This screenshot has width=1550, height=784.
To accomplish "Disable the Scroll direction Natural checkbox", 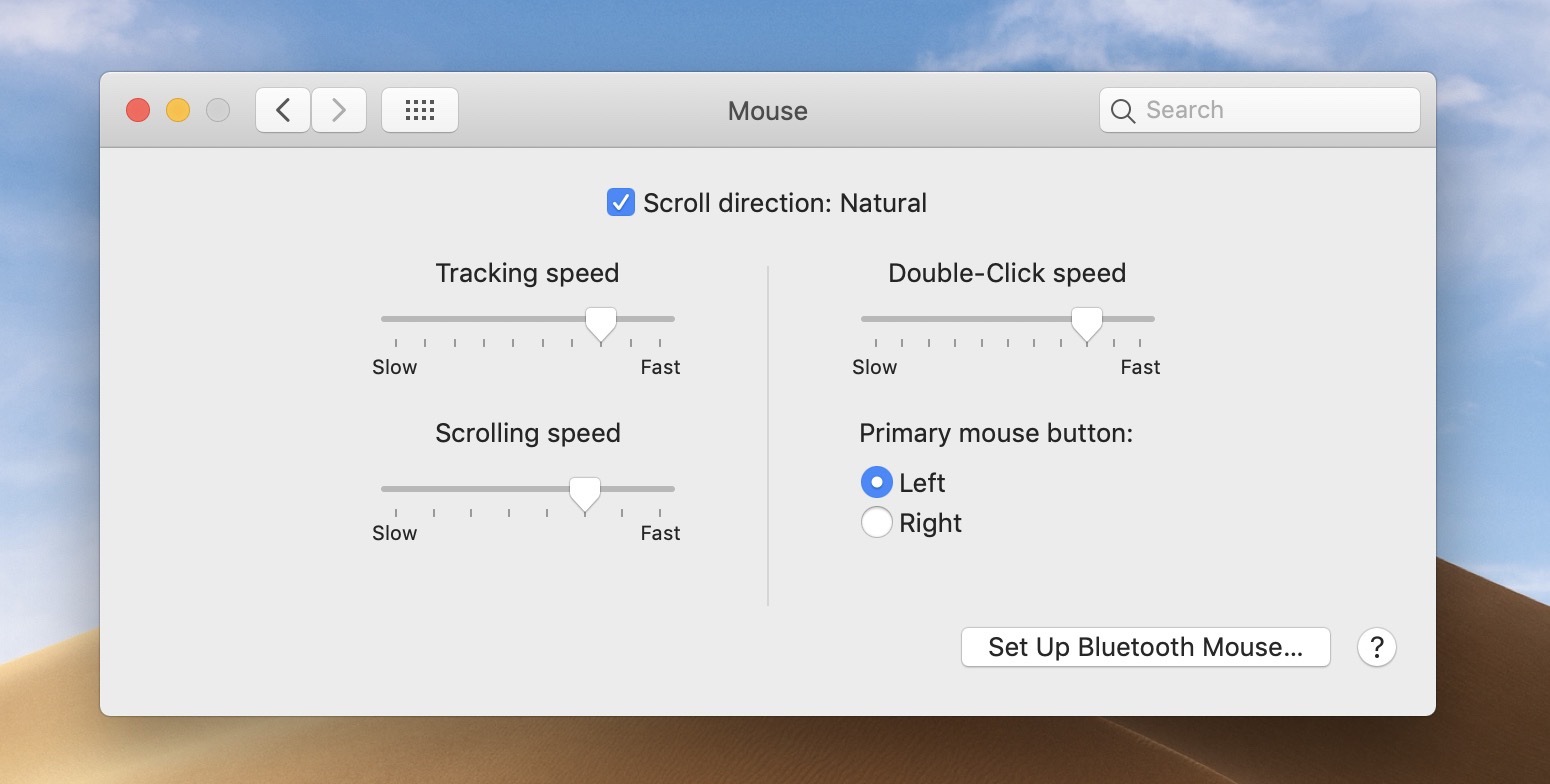I will pos(621,203).
